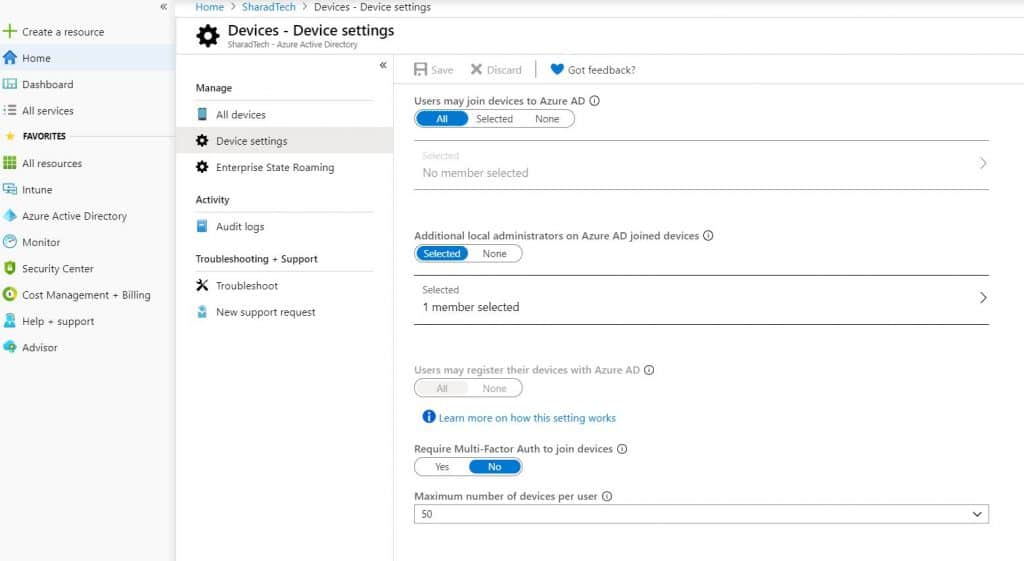This screenshot has width=1024, height=561.
Task: Expand the No member selected row chevron
Action: [x=983, y=163]
